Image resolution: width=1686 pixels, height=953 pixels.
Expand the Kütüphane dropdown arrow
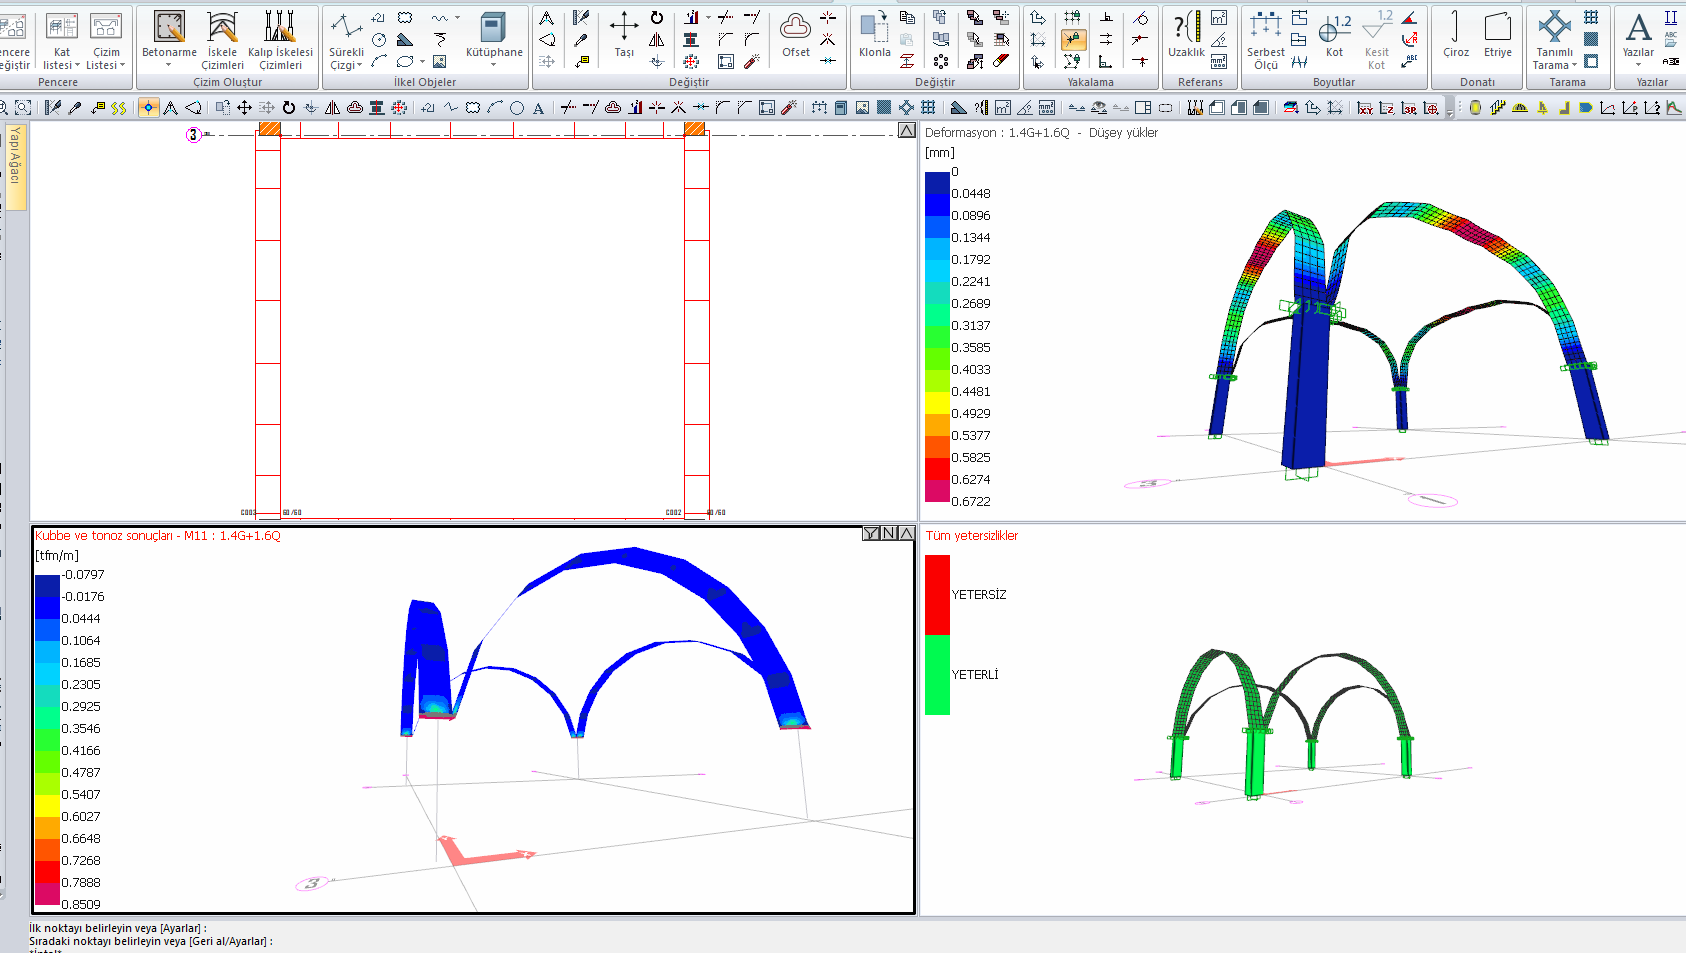(494, 65)
